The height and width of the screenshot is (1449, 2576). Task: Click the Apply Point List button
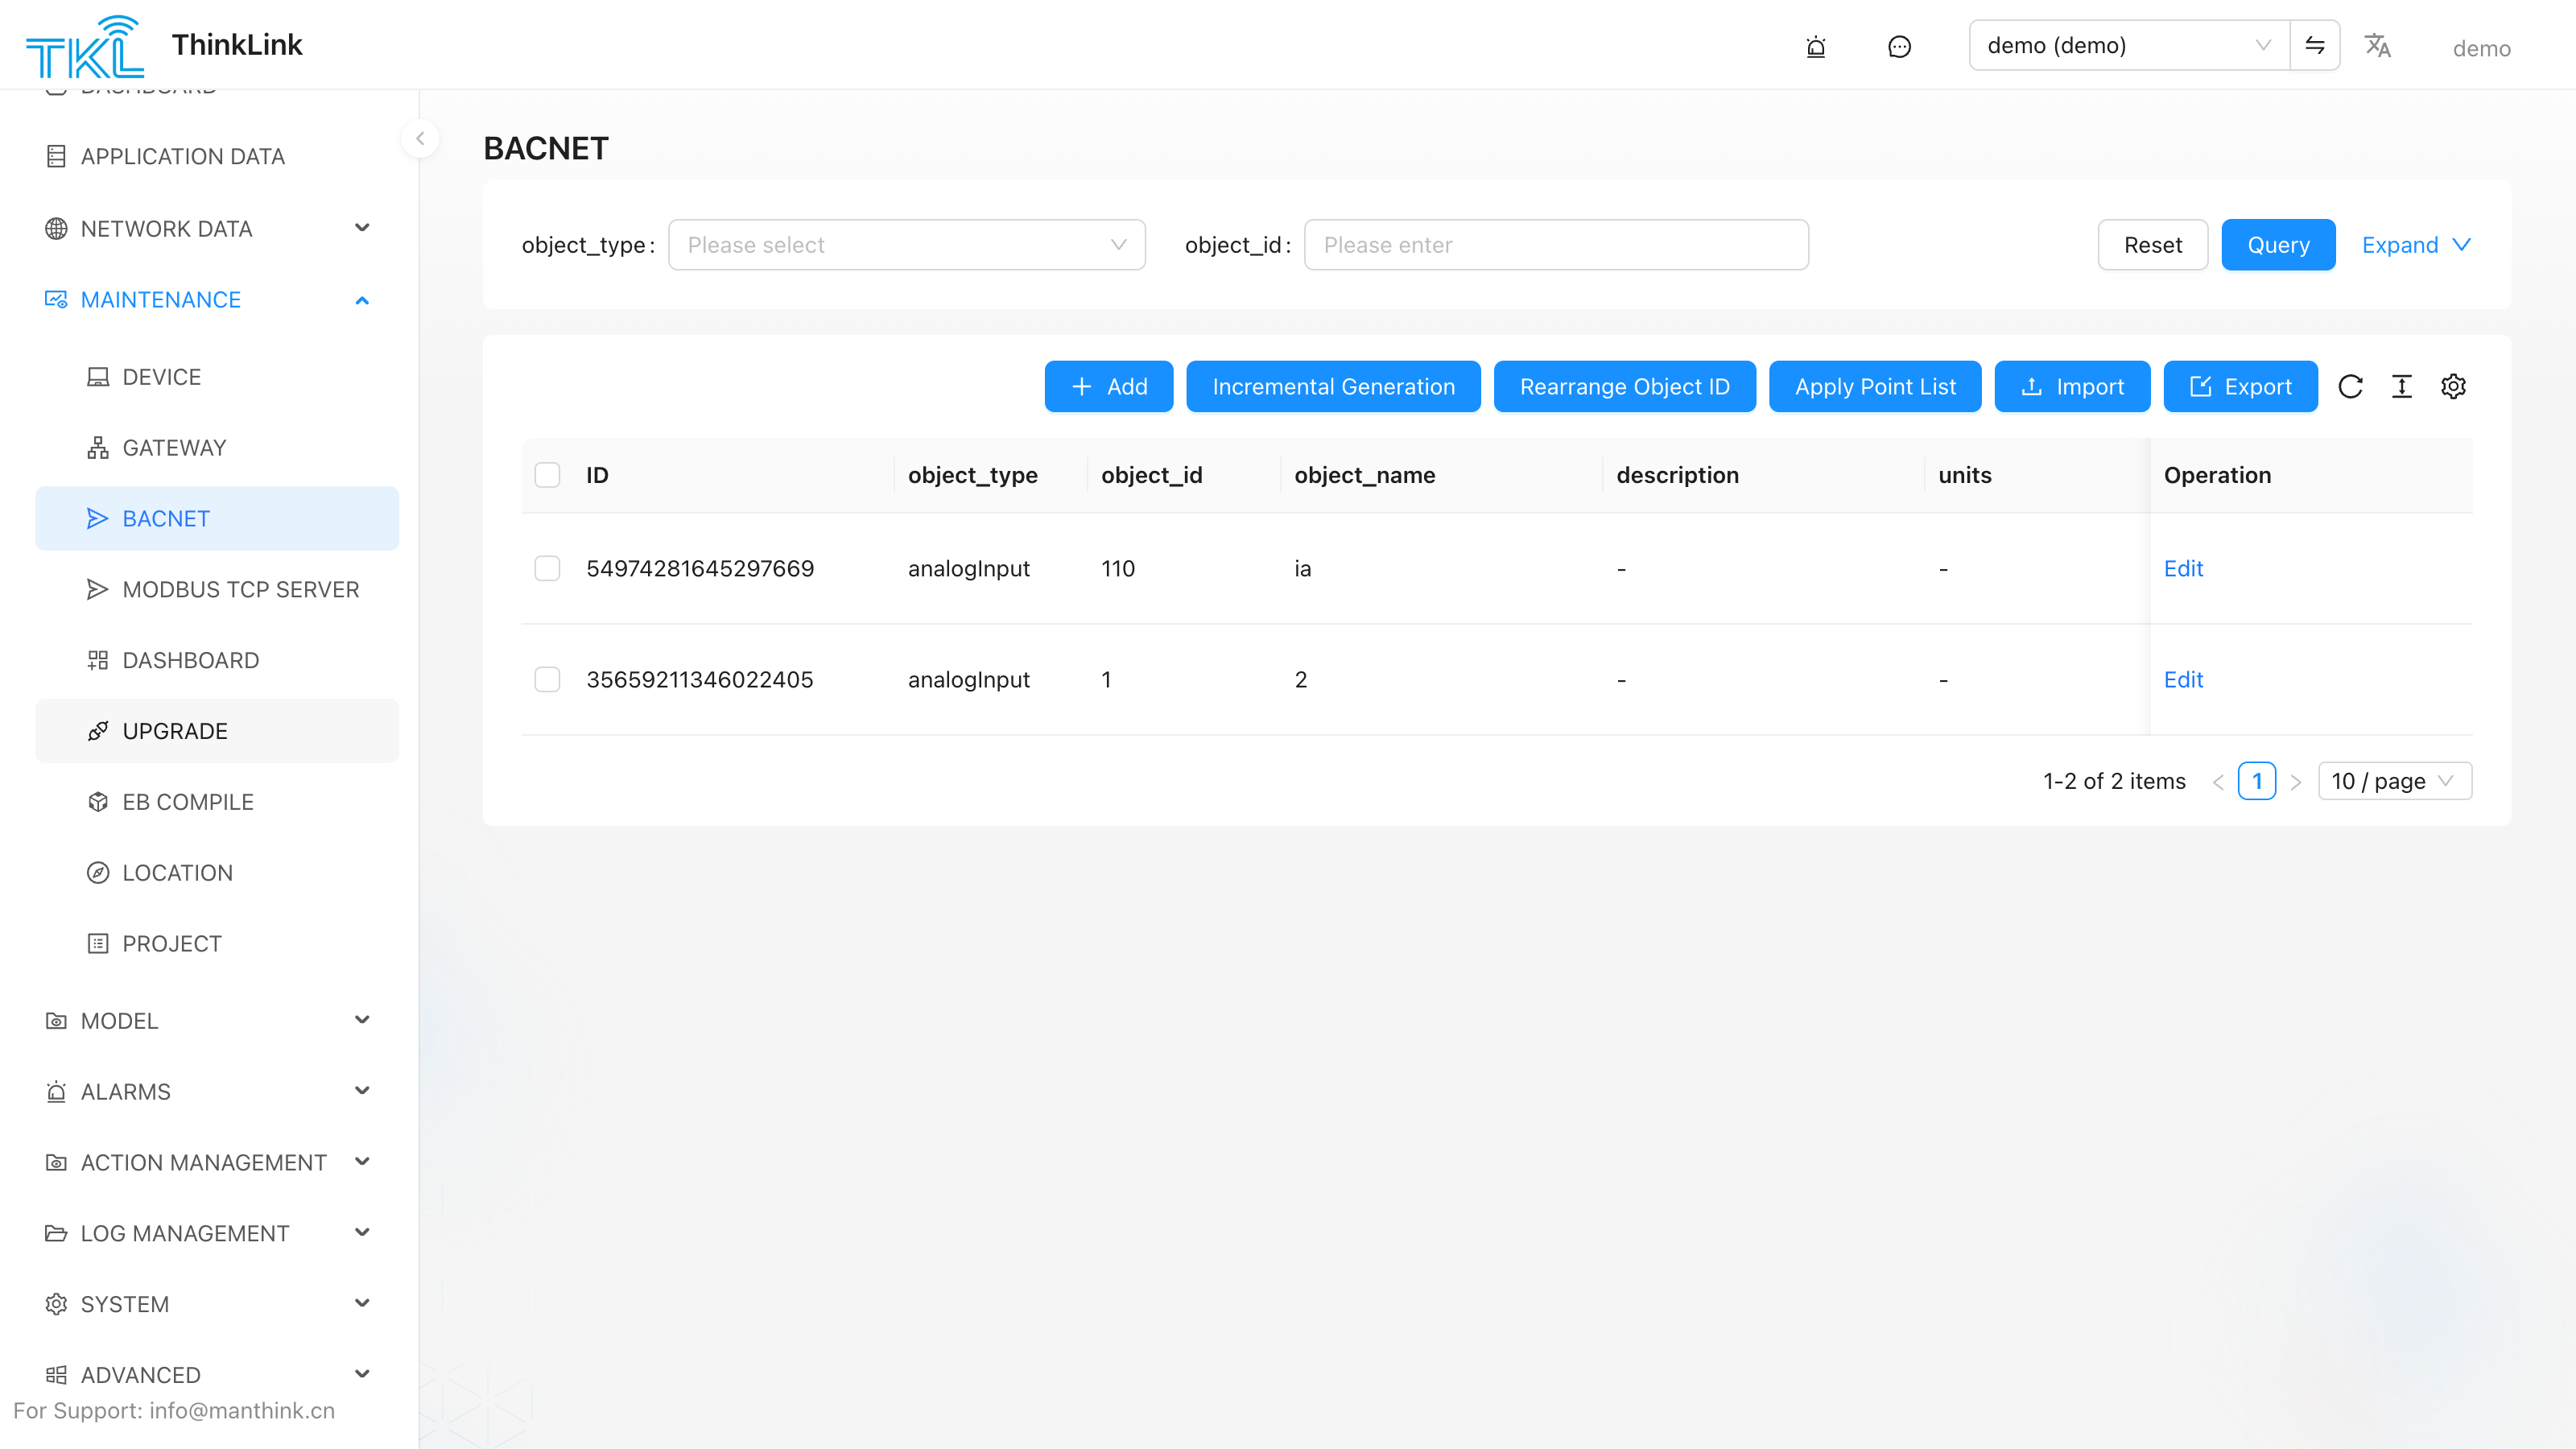click(1875, 386)
